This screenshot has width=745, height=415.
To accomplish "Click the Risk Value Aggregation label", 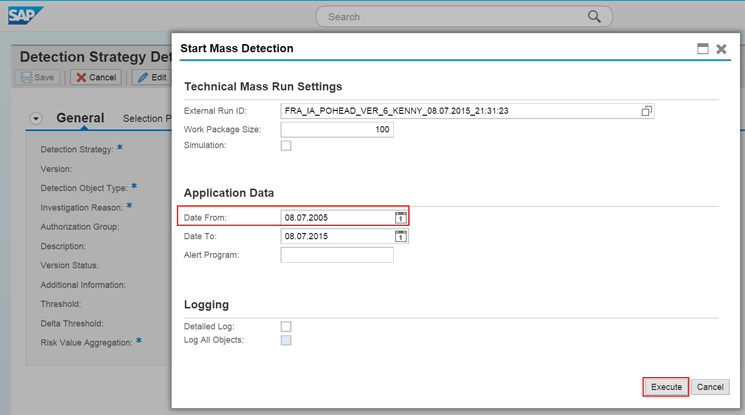I will 86,343.
